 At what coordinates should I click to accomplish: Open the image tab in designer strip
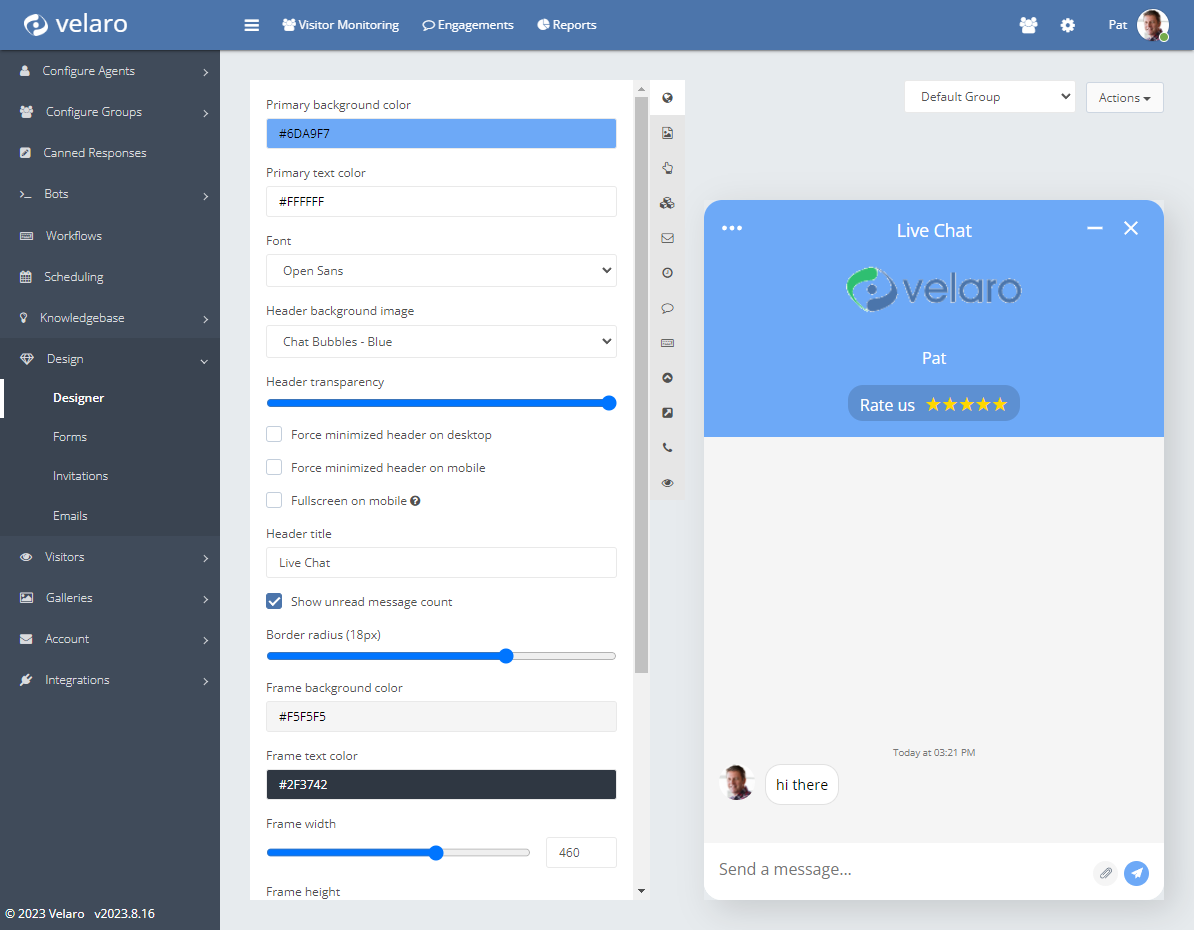(667, 133)
